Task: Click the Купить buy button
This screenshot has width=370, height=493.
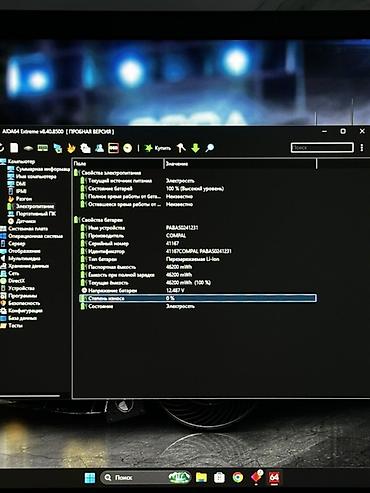Action: click(x=158, y=148)
